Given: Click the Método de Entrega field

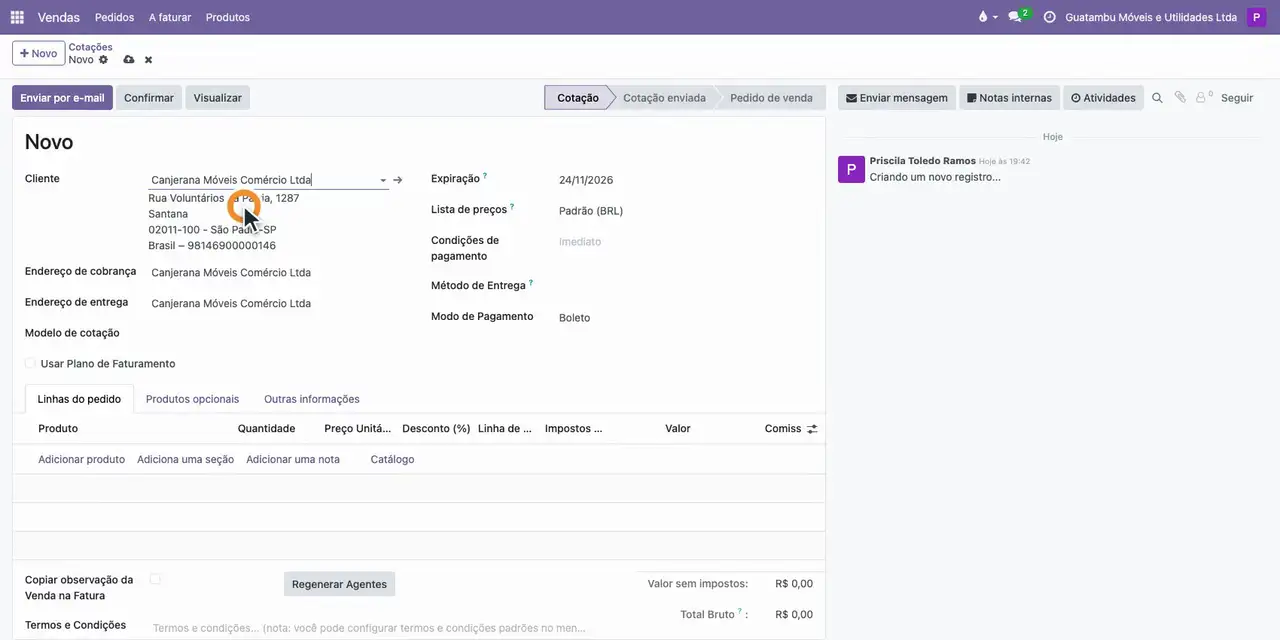Looking at the screenshot, I should pyautogui.click(x=685, y=286).
